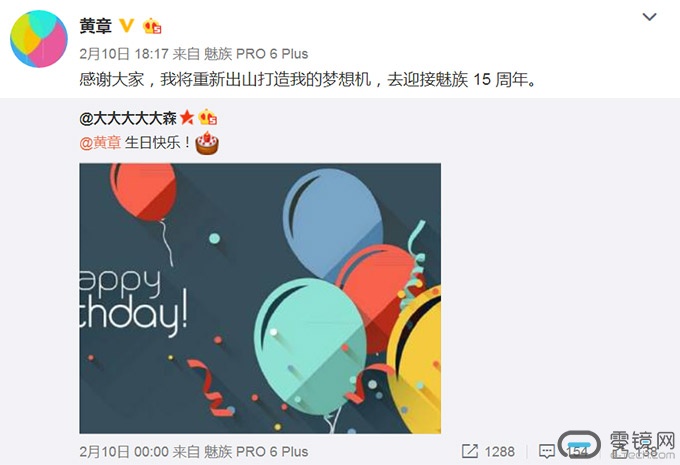
Task: Open the @大大大大大森 profile link
Action: click(x=128, y=118)
